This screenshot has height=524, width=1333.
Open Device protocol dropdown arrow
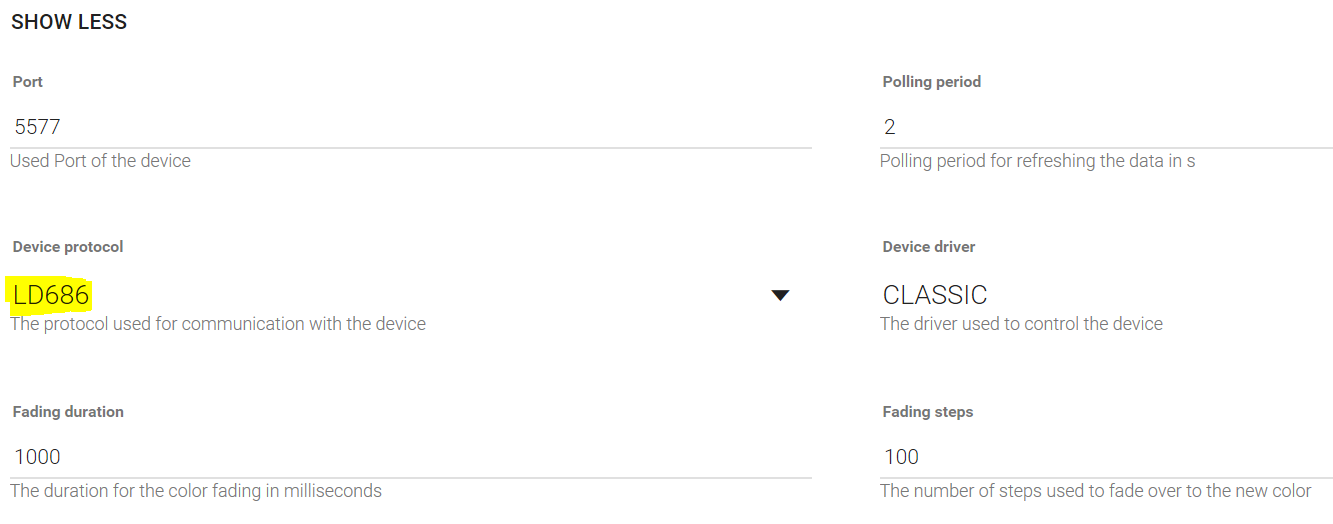tap(780, 295)
